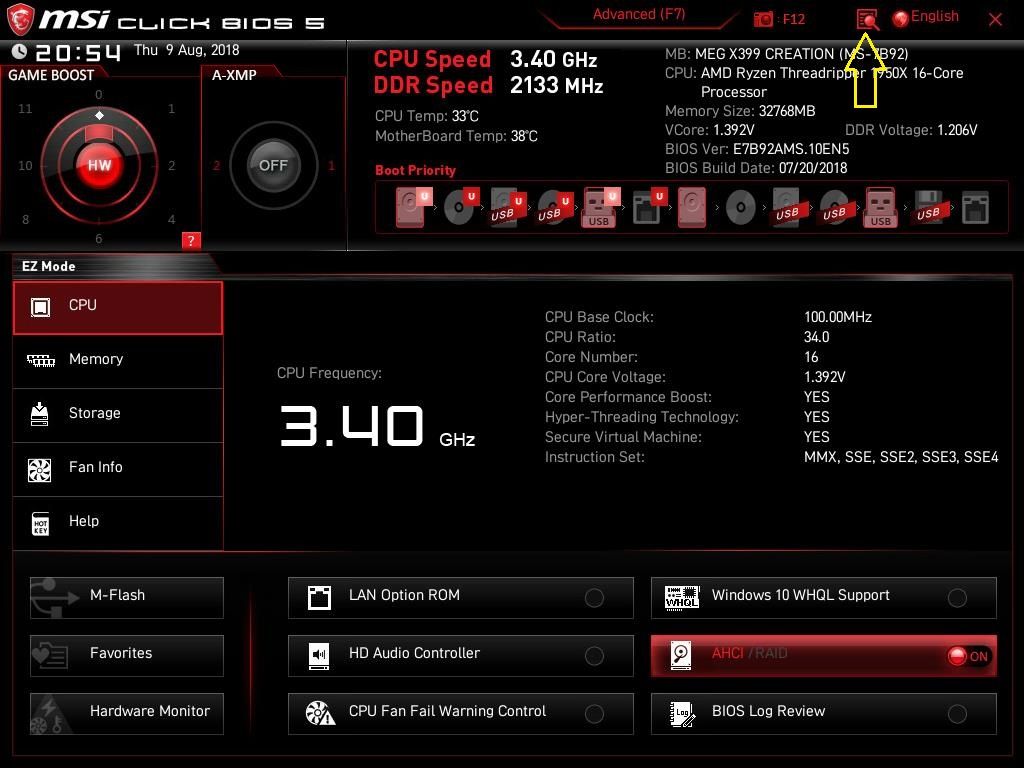Select A-XMP profile 2
The height and width of the screenshot is (768, 1024).
pyautogui.click(x=216, y=166)
